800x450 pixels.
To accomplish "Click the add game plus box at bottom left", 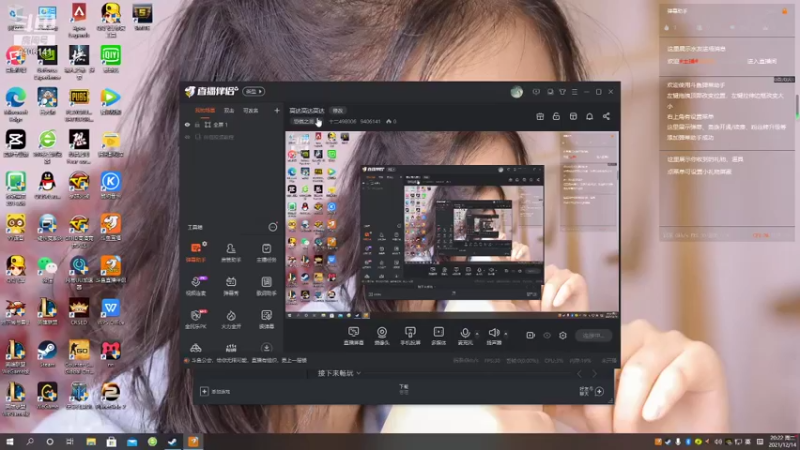I will pos(204,391).
